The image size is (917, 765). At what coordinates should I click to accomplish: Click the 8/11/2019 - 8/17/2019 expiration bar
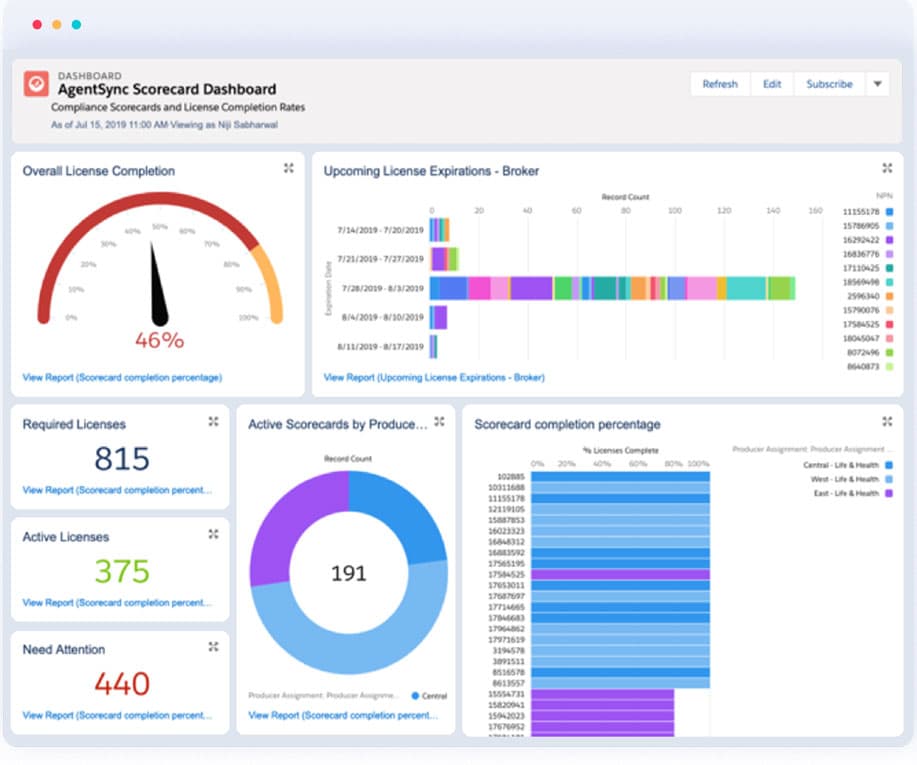click(433, 347)
